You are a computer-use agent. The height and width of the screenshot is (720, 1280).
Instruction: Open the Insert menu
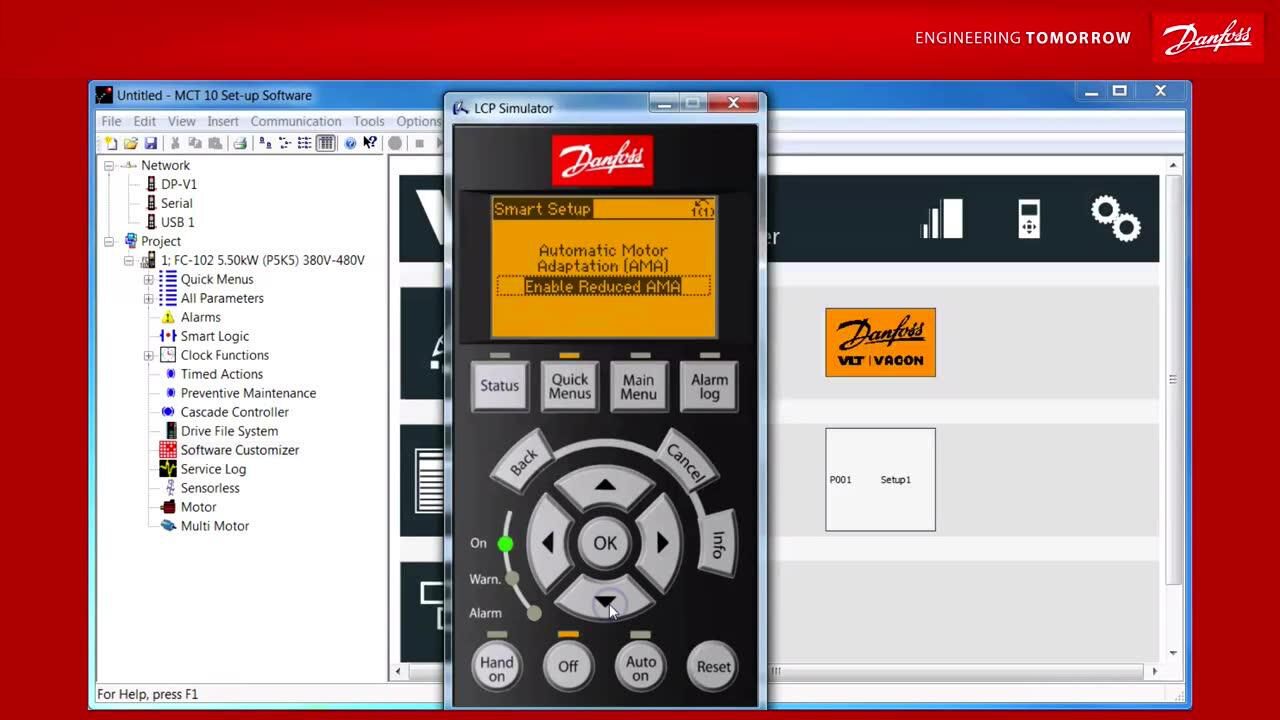(222, 121)
